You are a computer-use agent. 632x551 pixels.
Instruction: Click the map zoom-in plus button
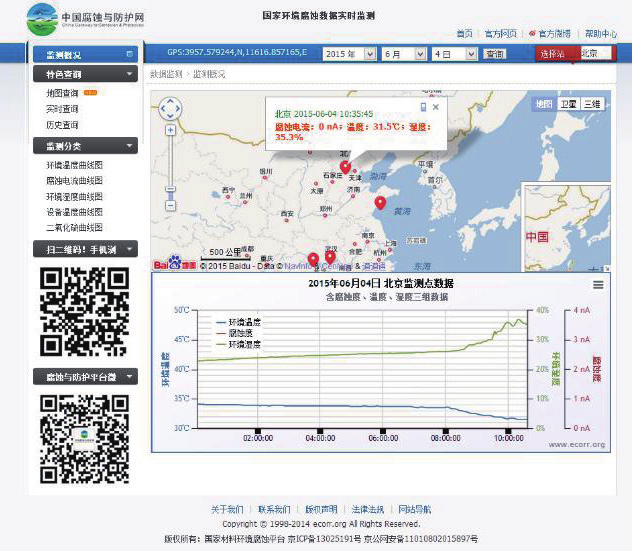171,130
